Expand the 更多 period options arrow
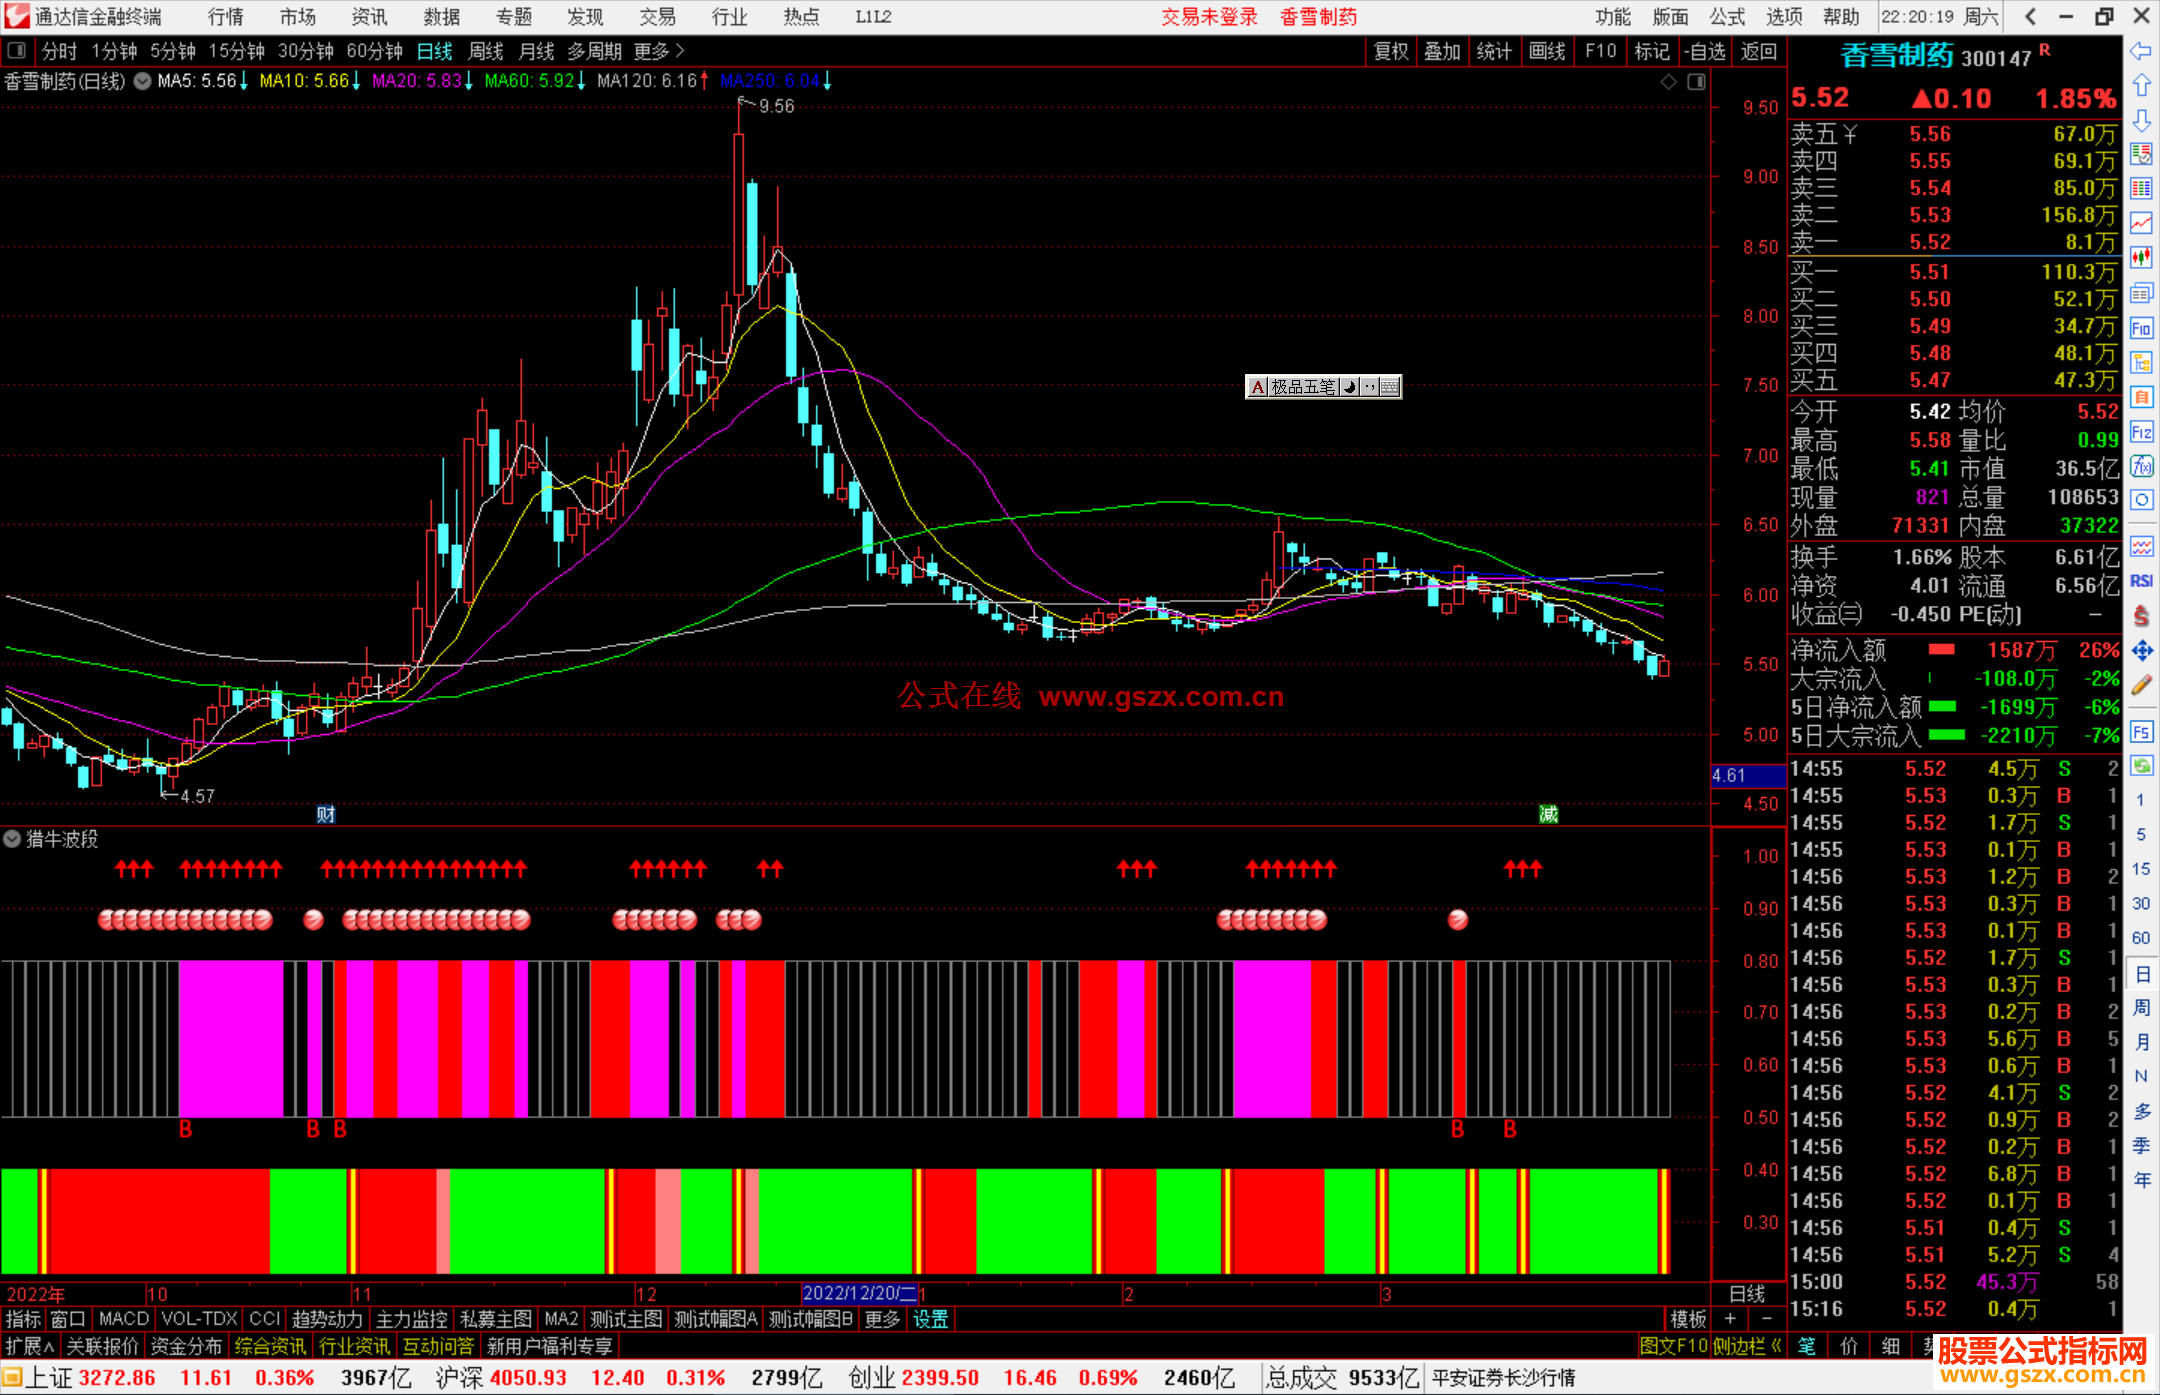 tap(680, 50)
